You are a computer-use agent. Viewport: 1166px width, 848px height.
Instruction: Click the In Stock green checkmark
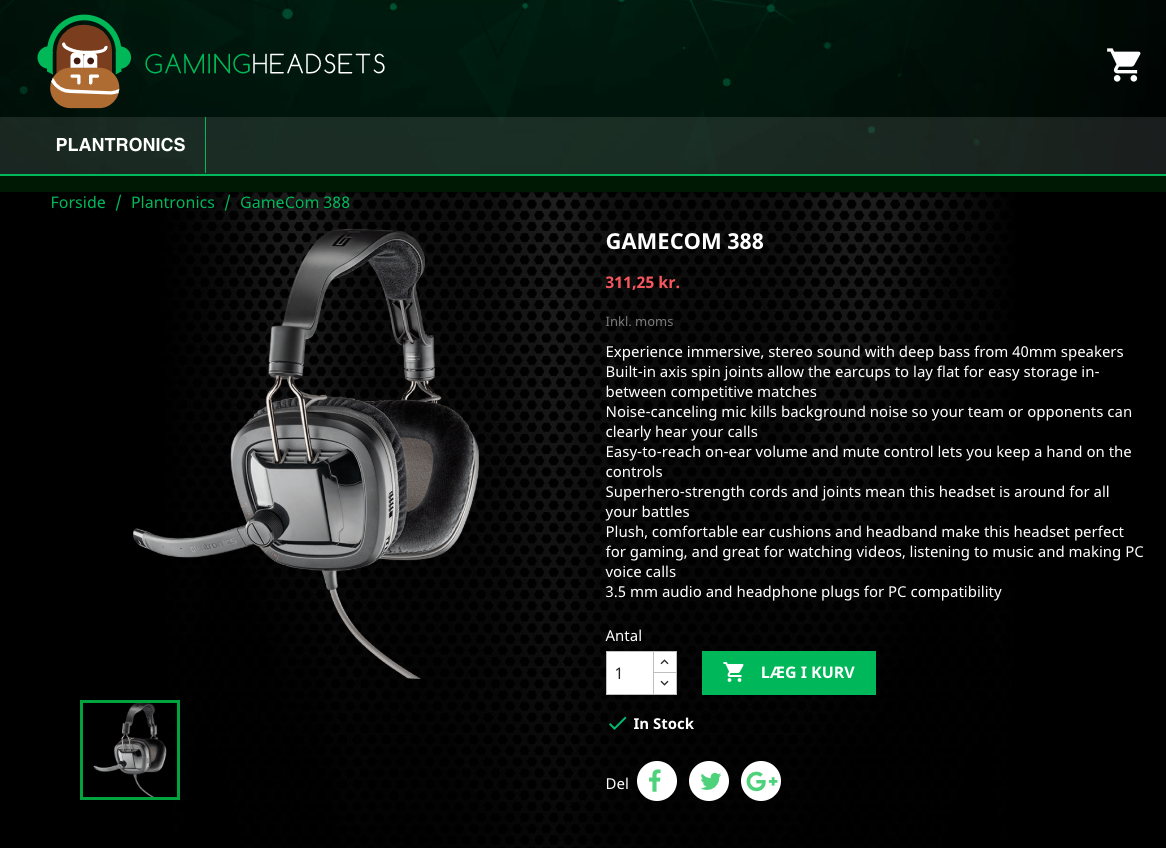(x=617, y=724)
